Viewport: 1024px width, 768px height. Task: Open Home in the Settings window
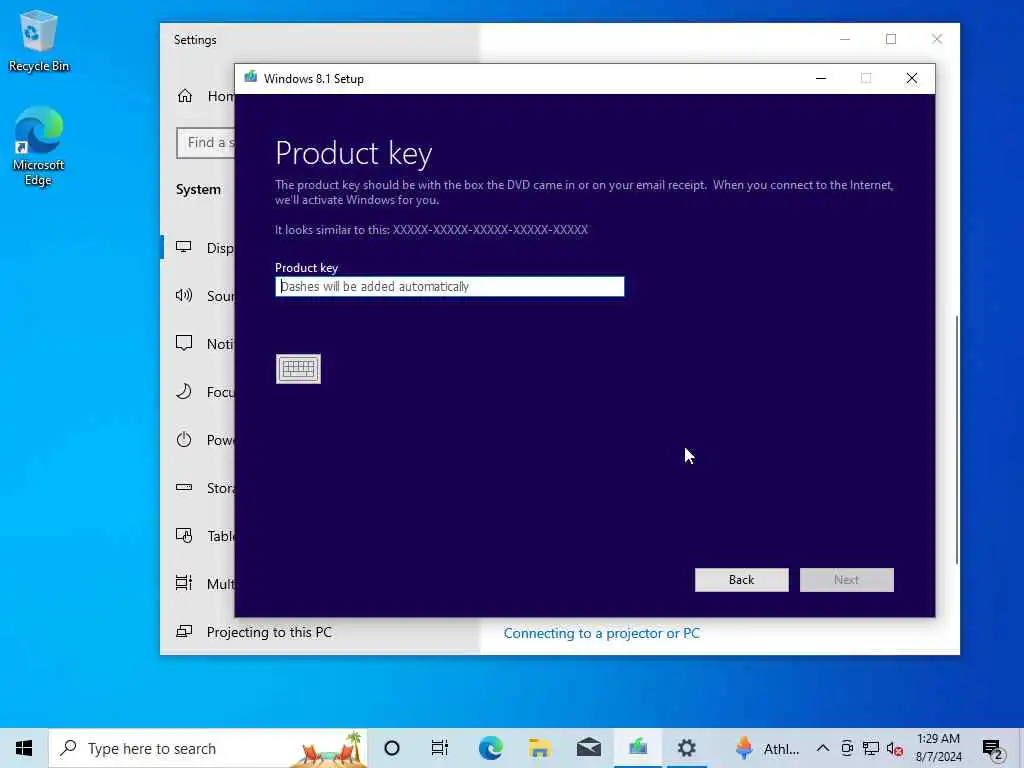pyautogui.click(x=206, y=96)
